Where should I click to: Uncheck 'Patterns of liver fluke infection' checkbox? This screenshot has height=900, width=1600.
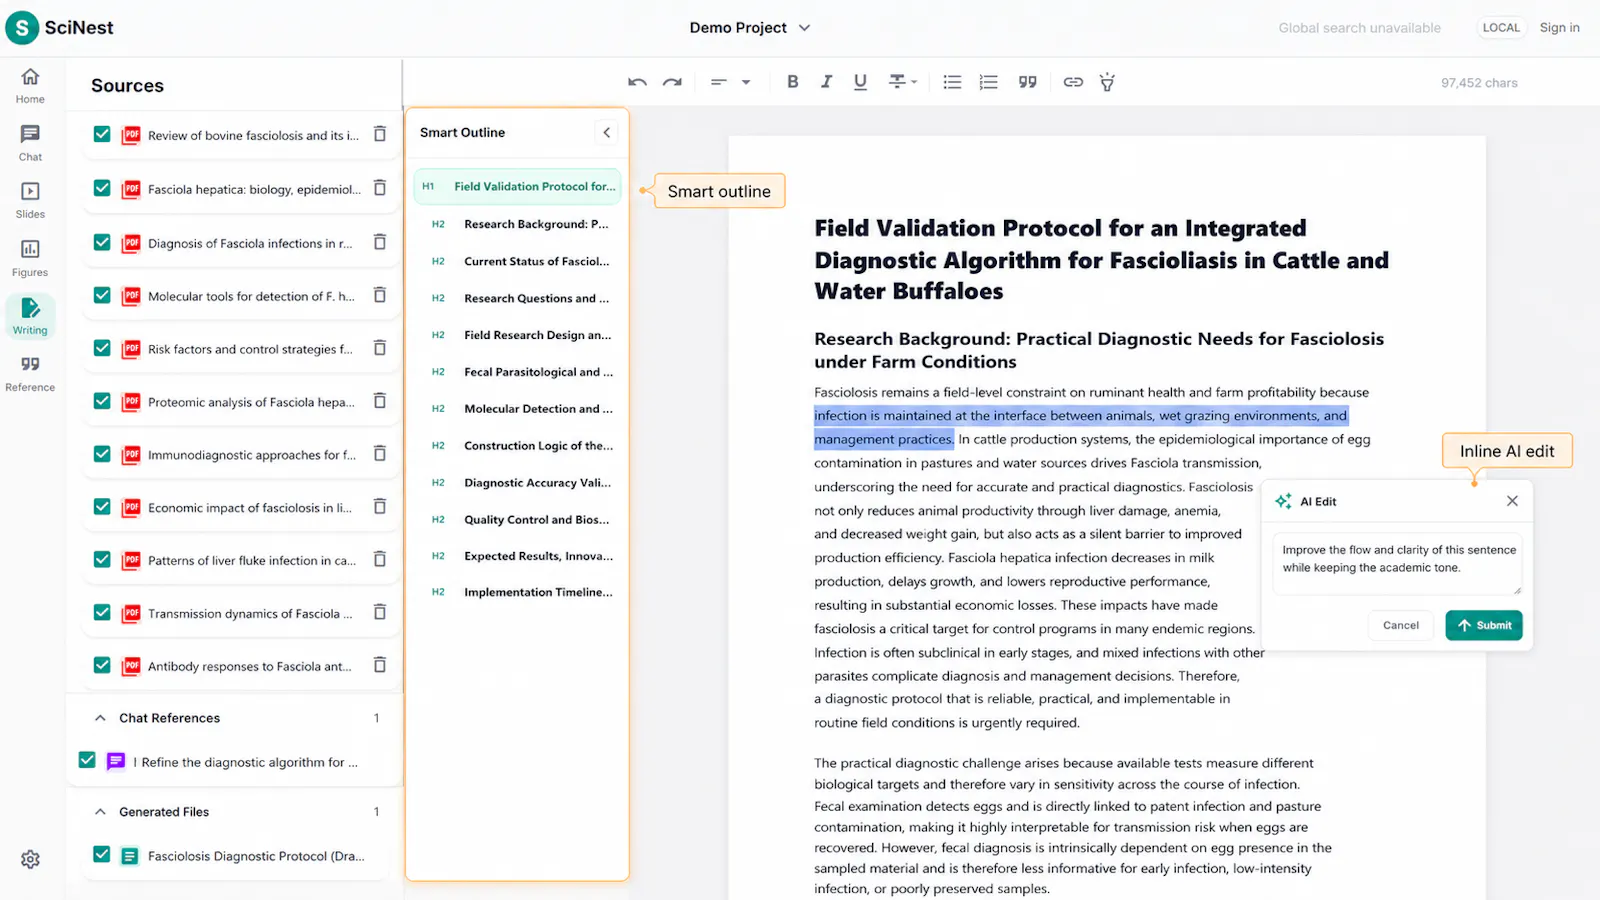pos(102,560)
